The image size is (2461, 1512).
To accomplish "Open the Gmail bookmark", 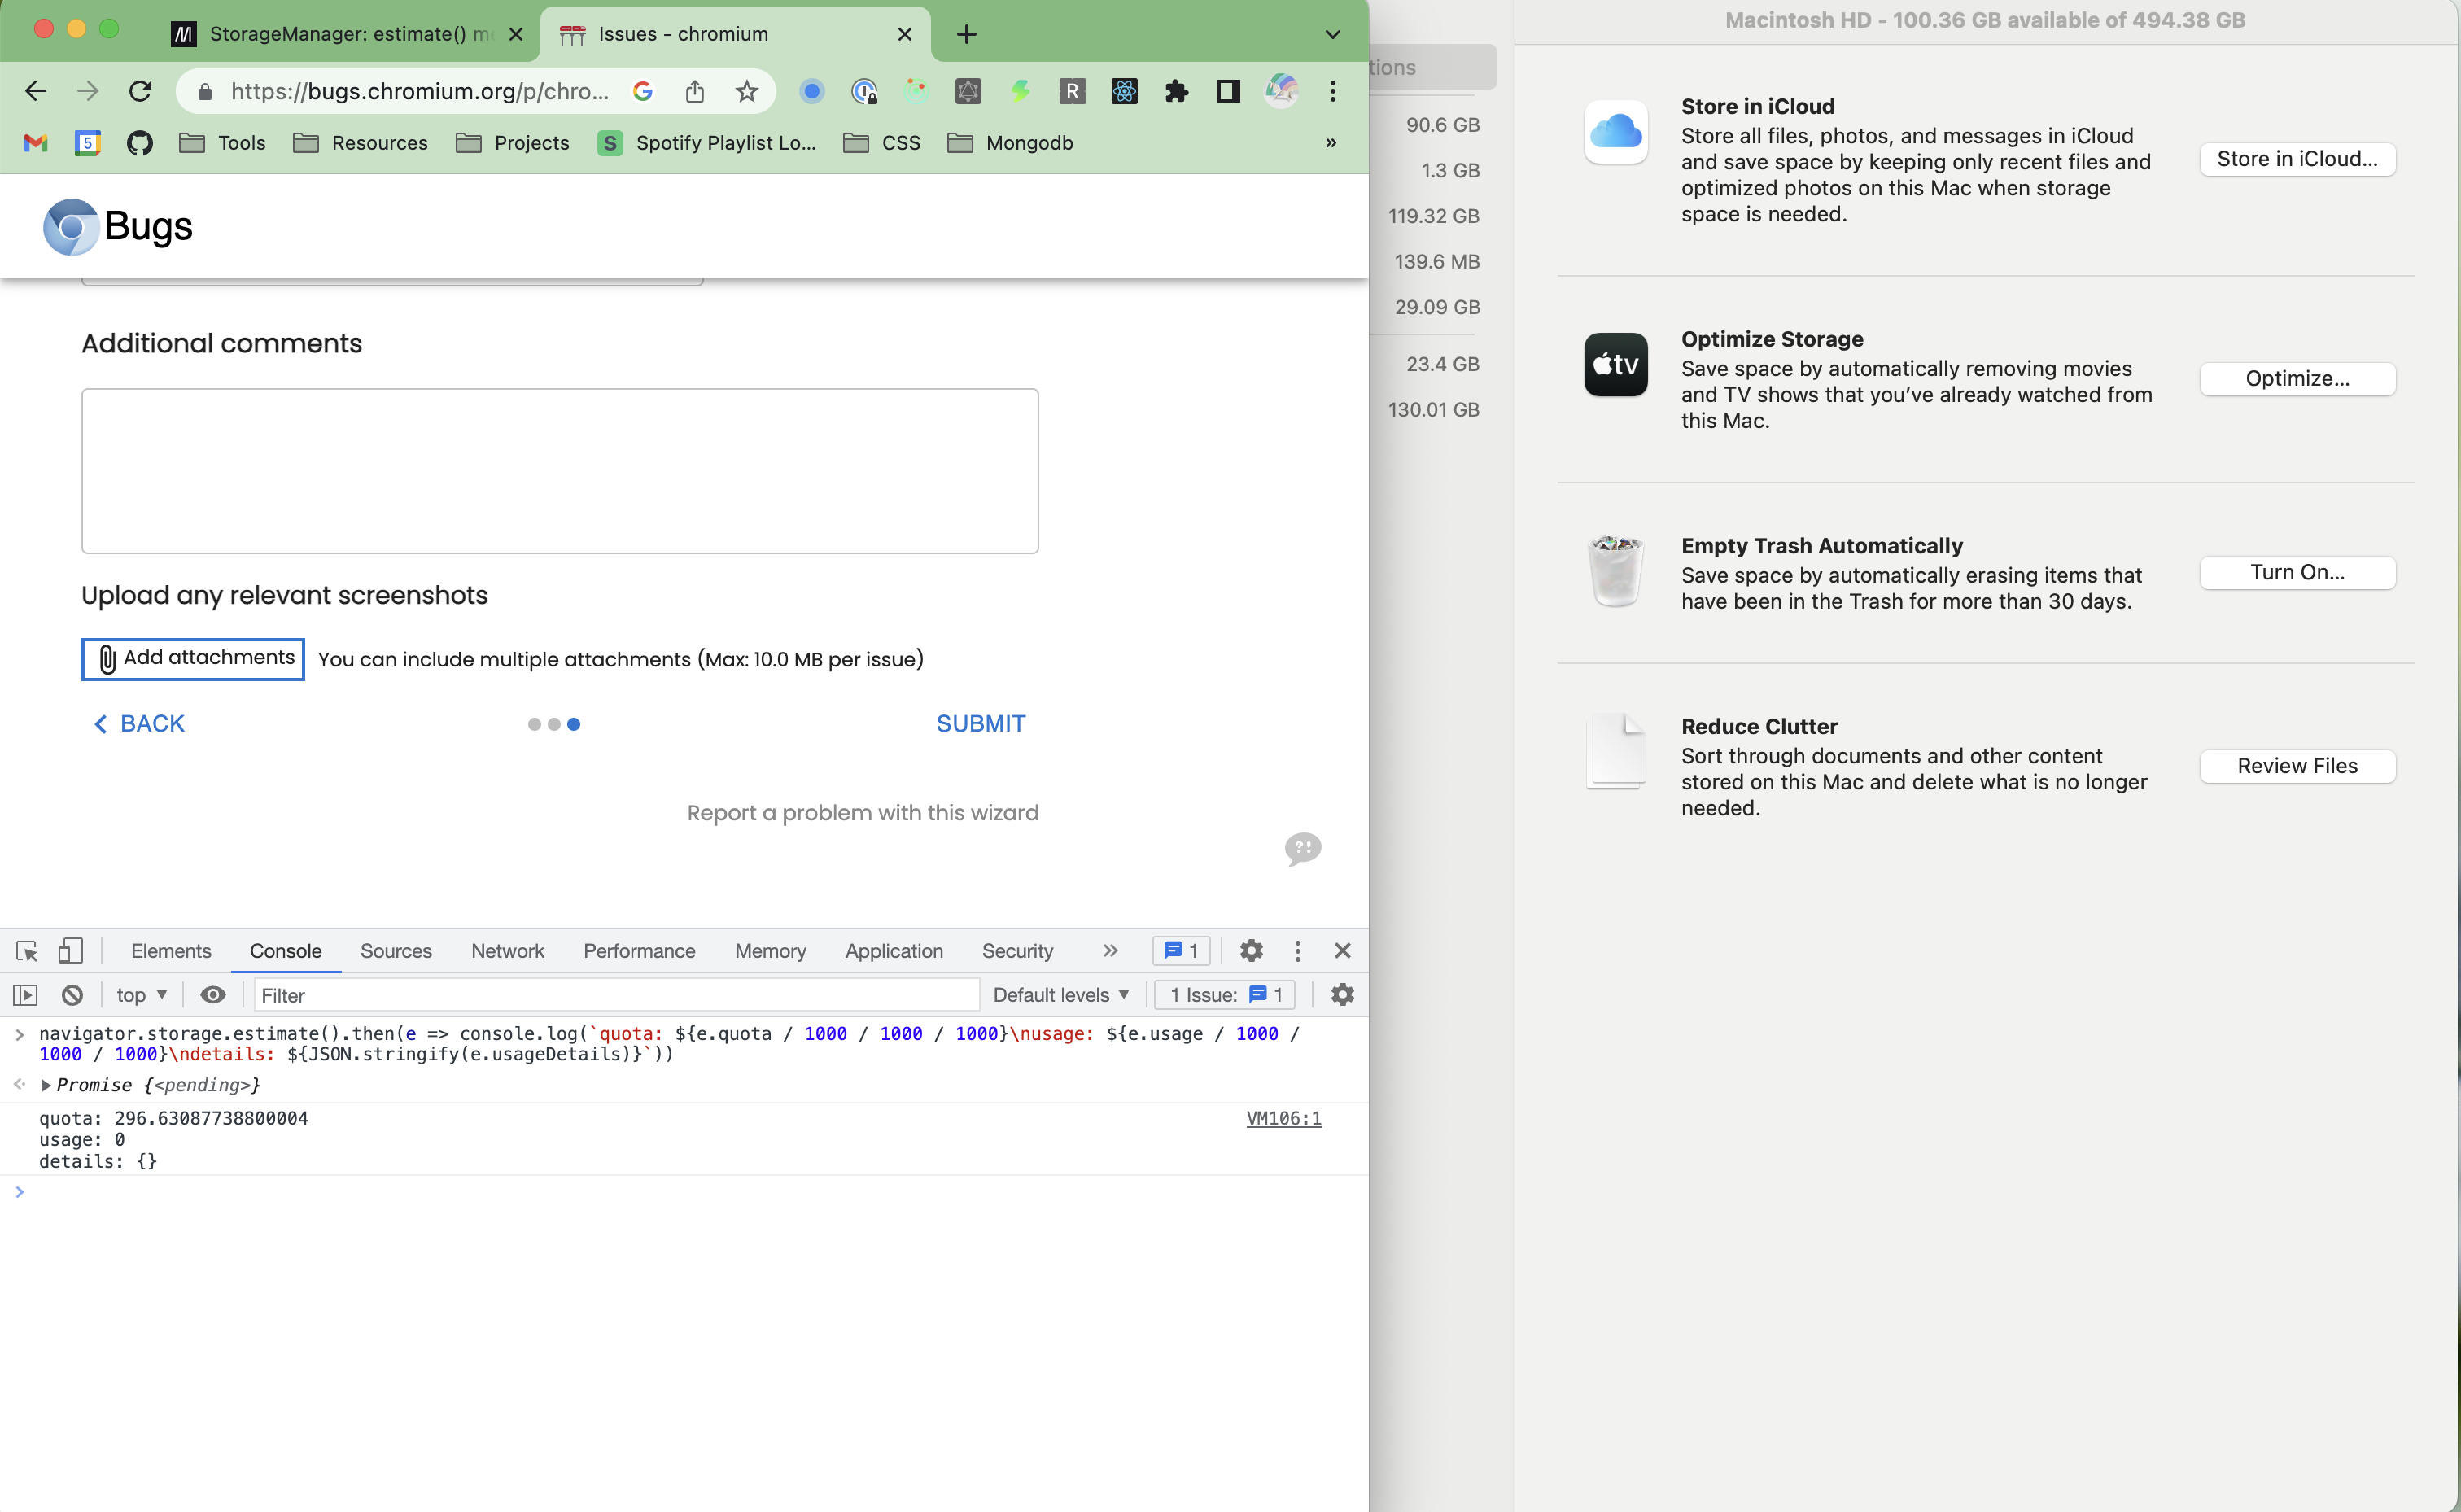I will [x=36, y=143].
